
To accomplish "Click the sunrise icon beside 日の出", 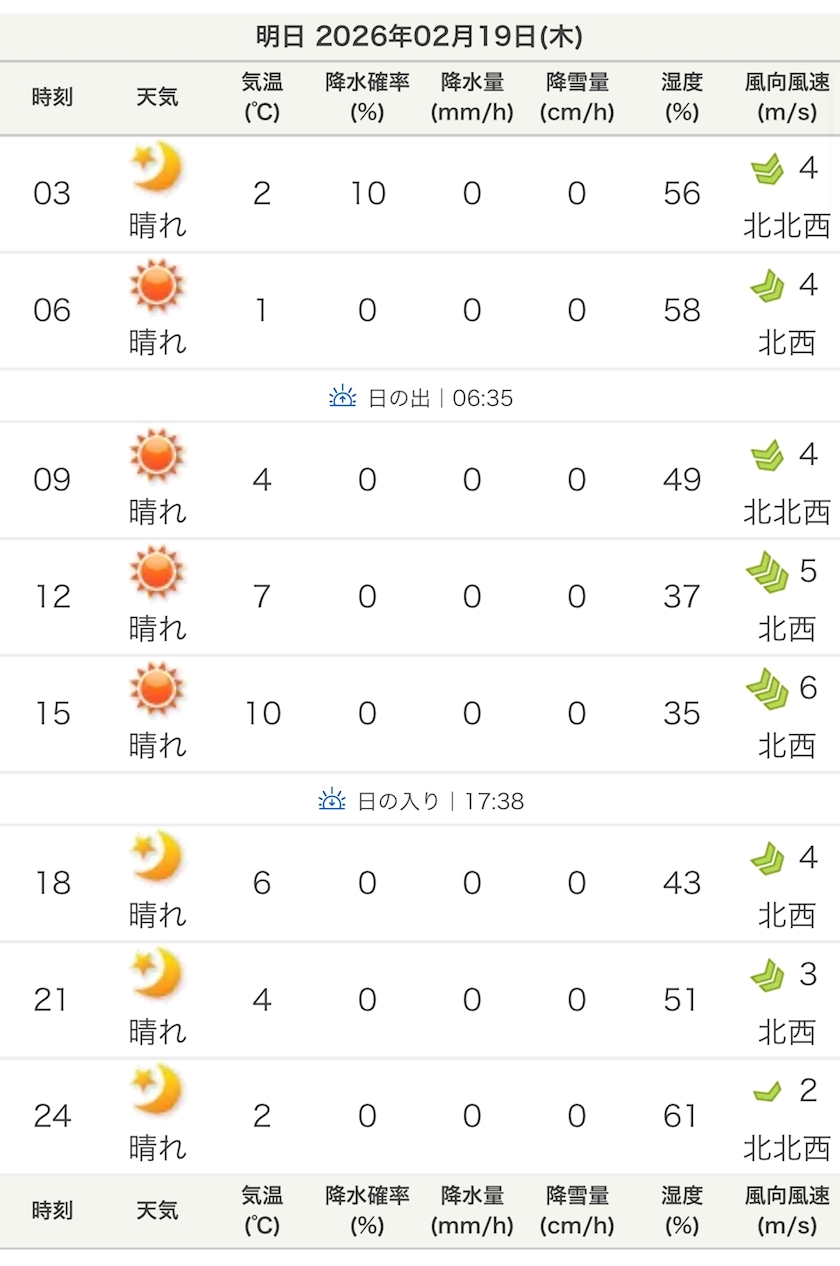I will click(342, 397).
